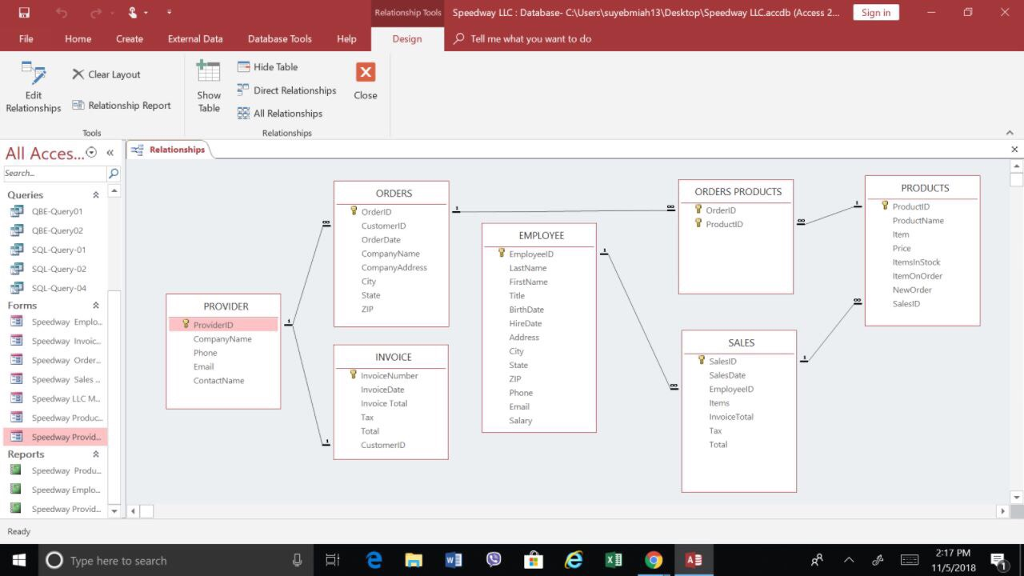Click horizontal scrollbar right arrow
Image resolution: width=1024 pixels, height=576 pixels.
1002,511
